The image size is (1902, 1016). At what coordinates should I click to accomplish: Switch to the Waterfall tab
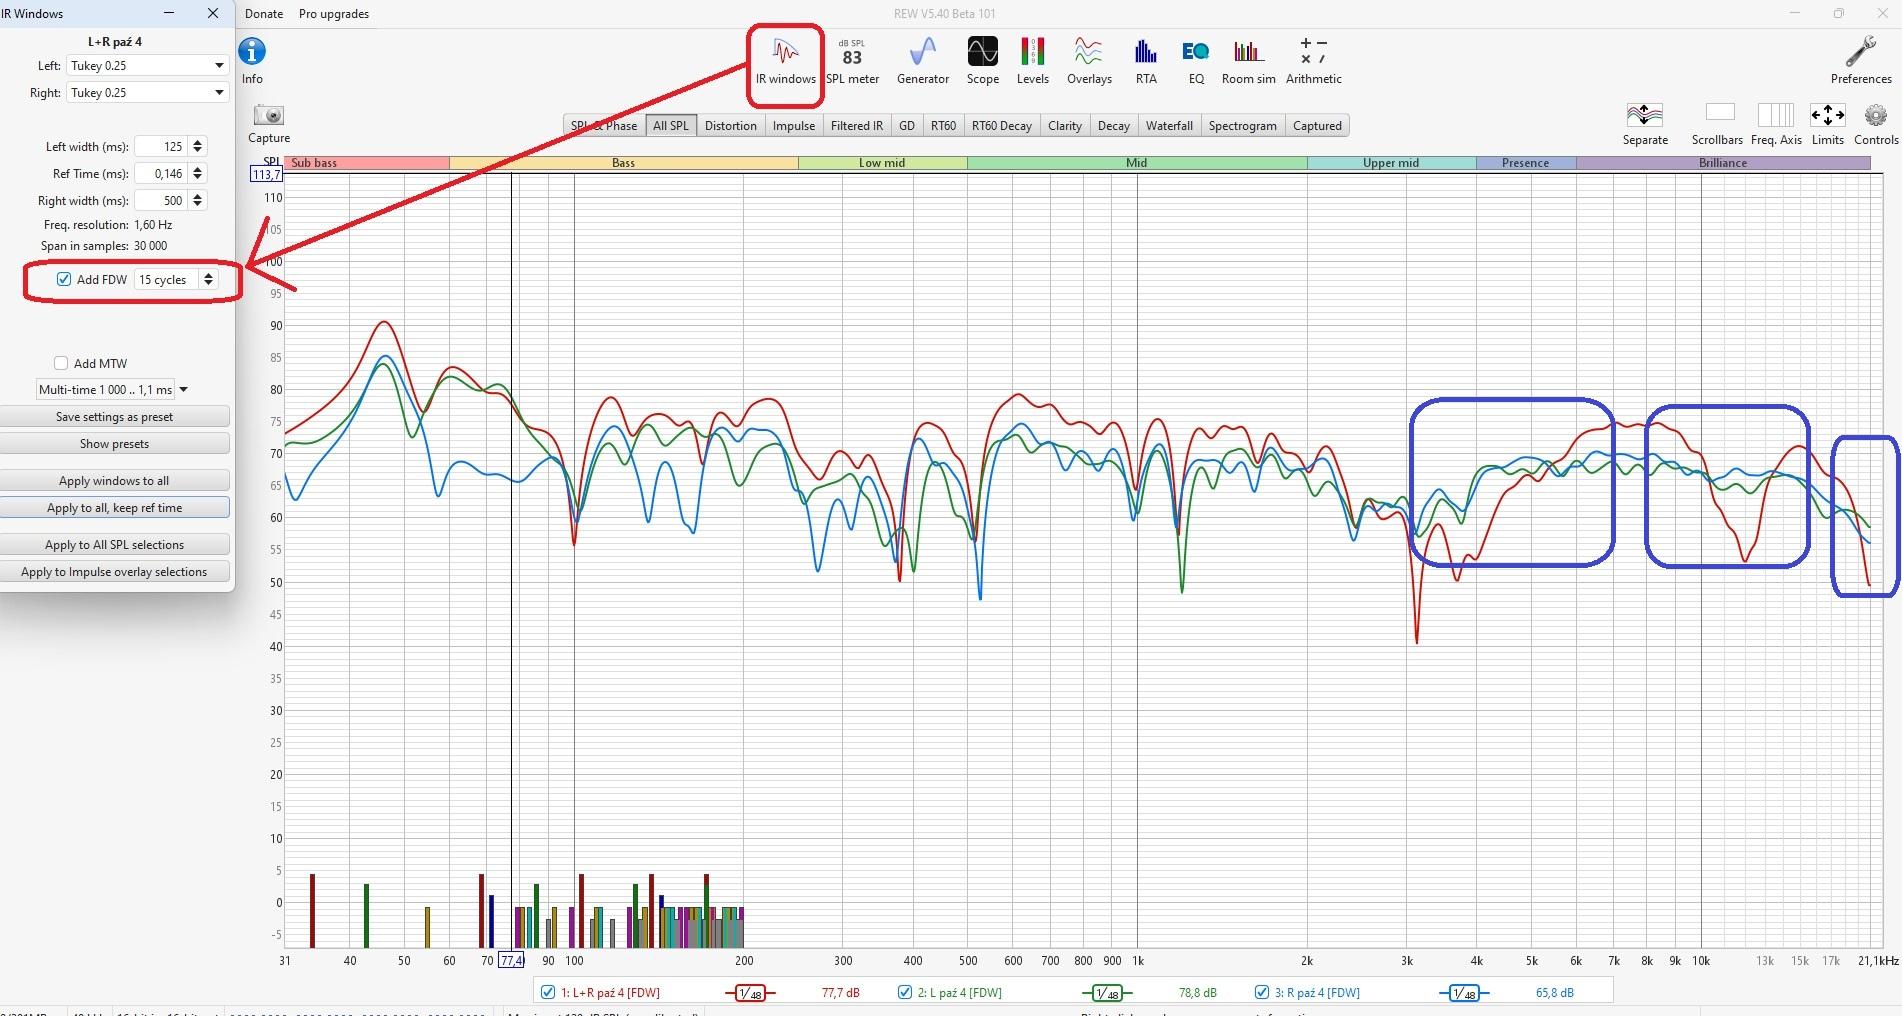pyautogui.click(x=1168, y=126)
